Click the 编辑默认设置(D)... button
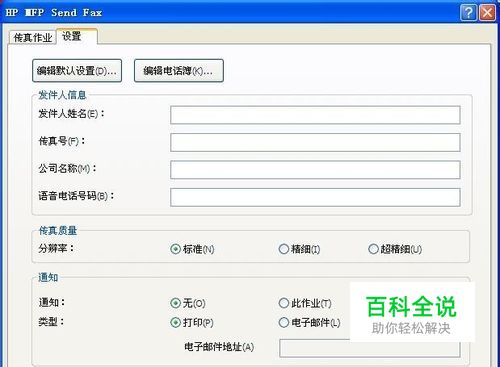This screenshot has width=500, height=367. (x=77, y=70)
